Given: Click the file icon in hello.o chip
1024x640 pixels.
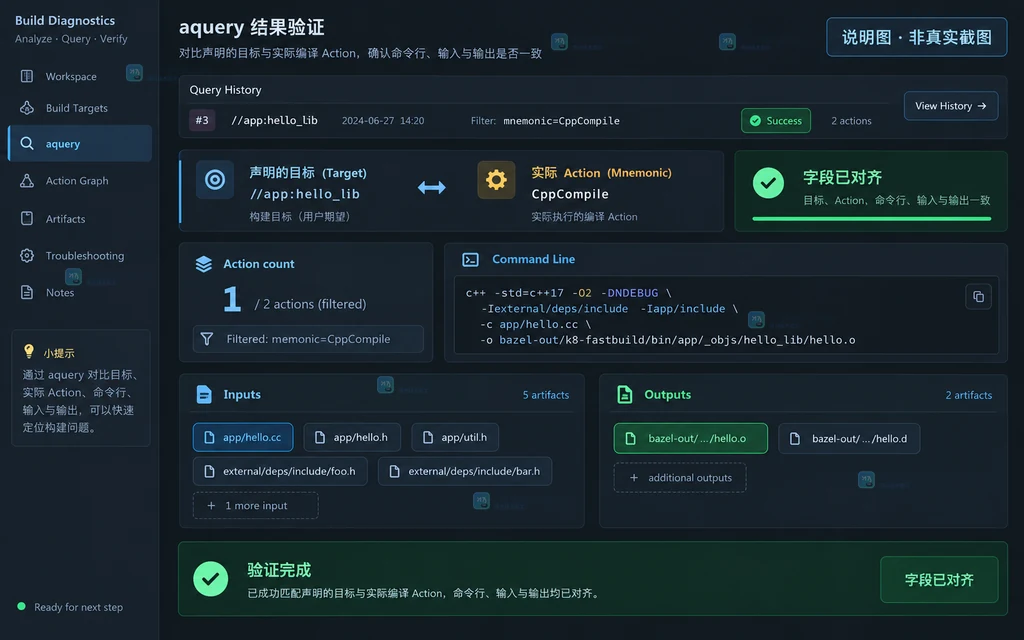Looking at the screenshot, I should 630,438.
